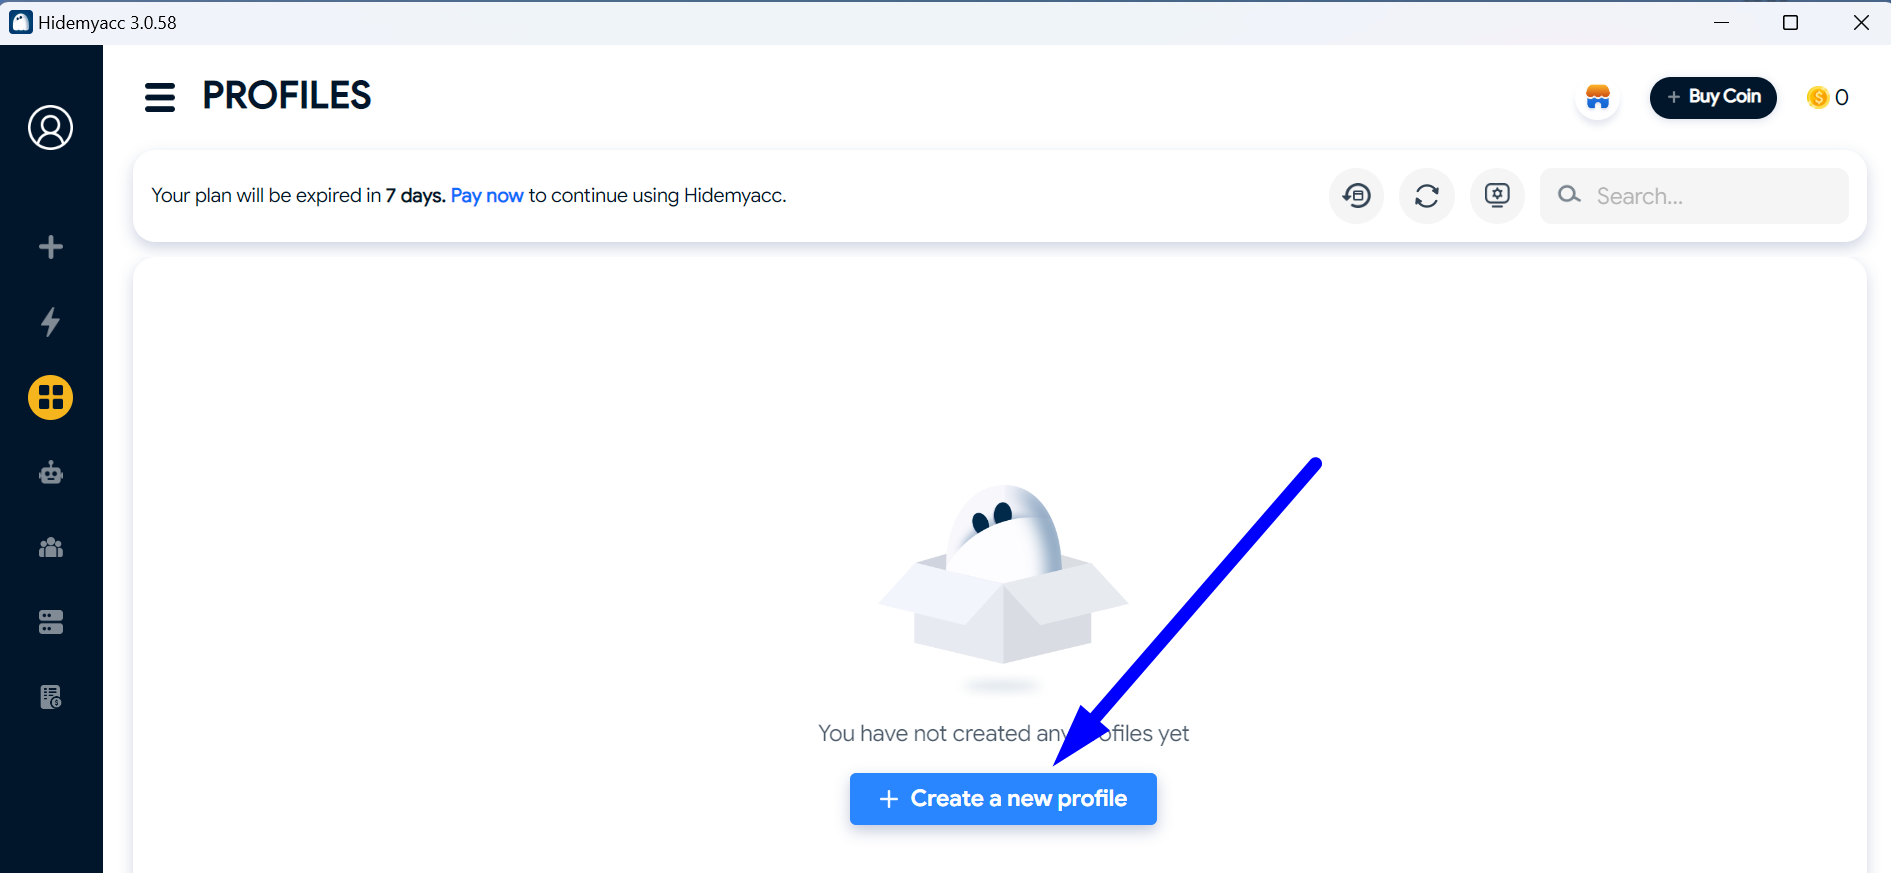
Task: Open the account avatar in the sidebar
Action: (51, 128)
